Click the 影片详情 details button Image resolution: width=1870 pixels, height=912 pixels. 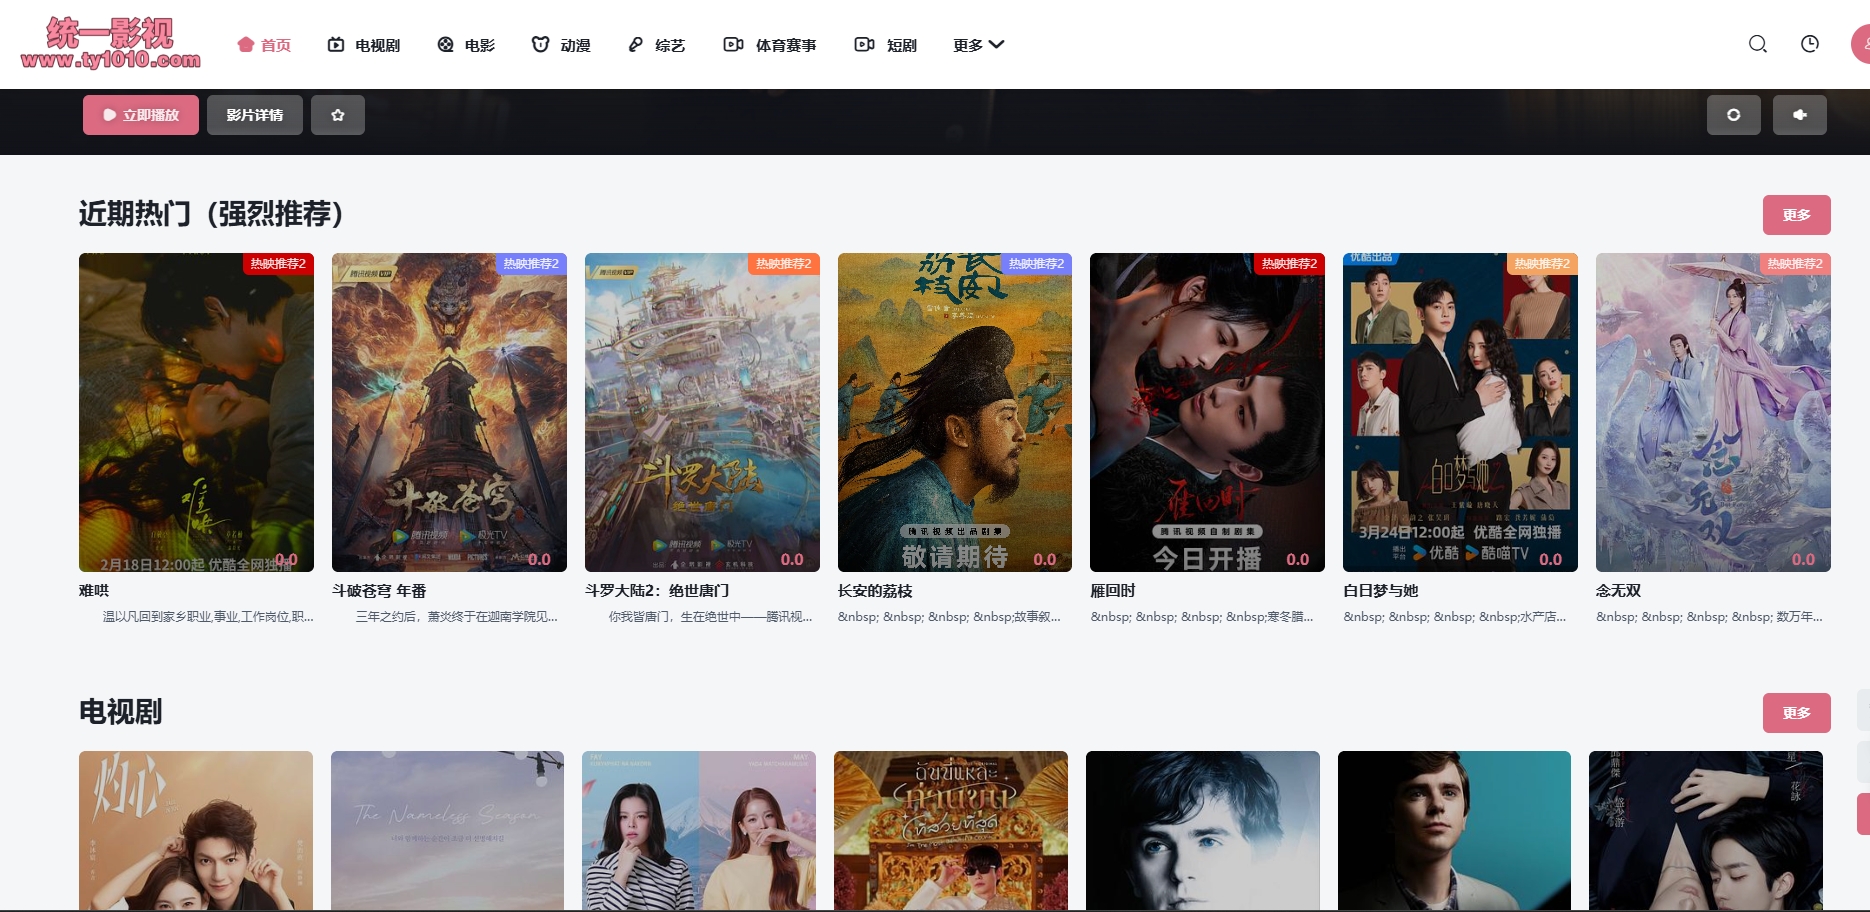coord(254,115)
